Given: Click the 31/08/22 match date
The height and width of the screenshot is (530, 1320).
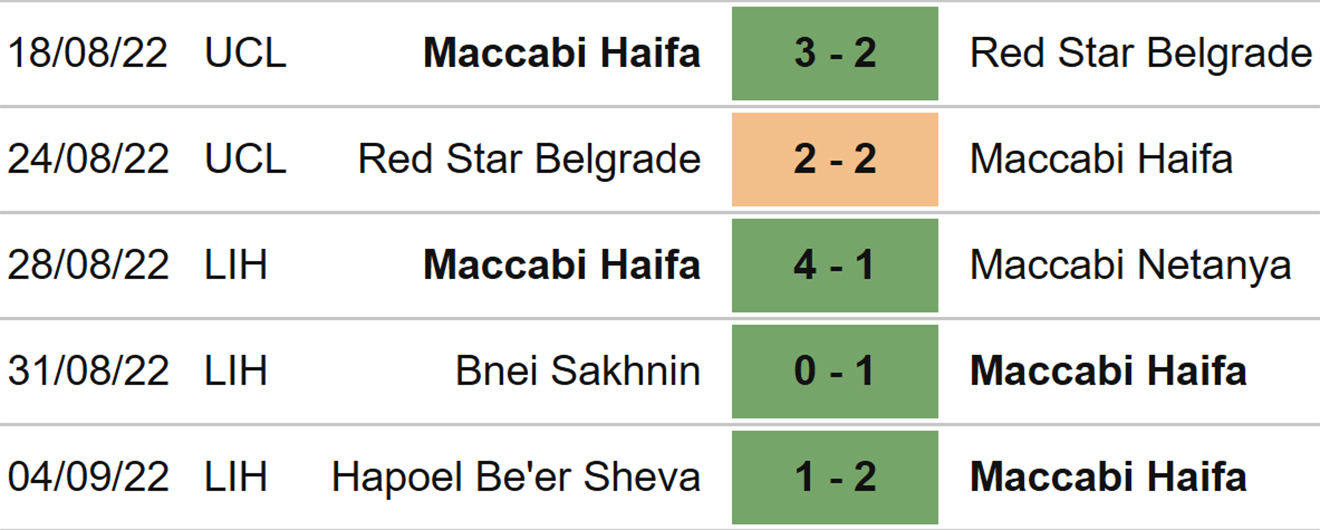Looking at the screenshot, I should pos(88,372).
